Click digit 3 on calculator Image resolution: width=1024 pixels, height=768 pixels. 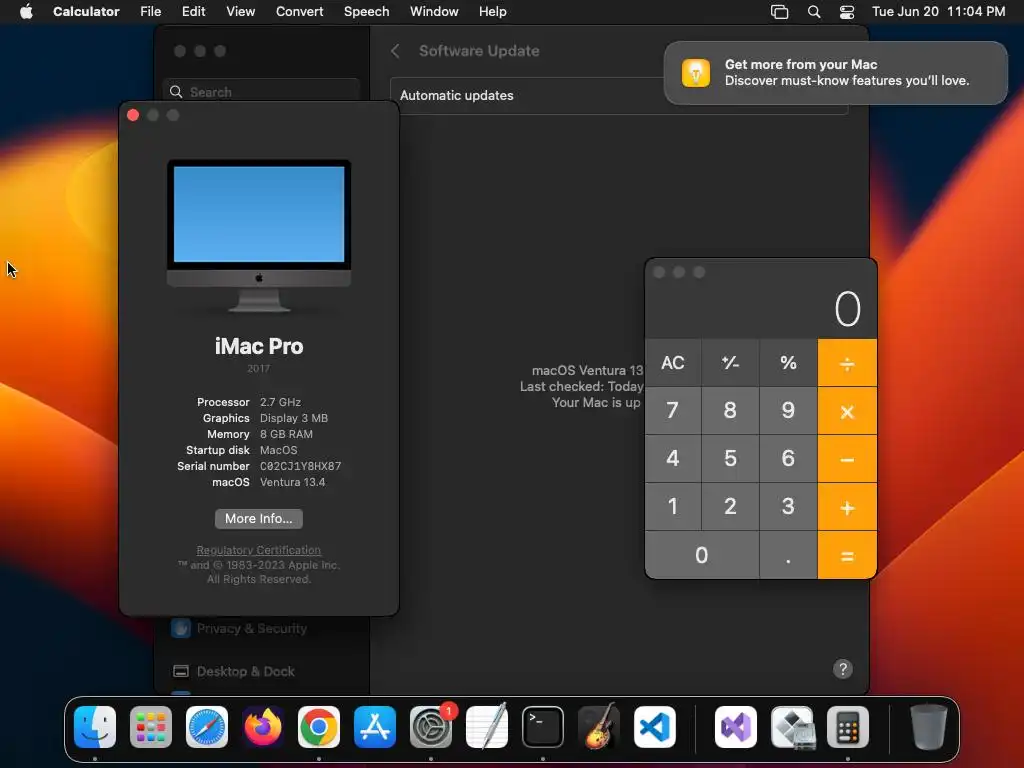[x=788, y=507]
